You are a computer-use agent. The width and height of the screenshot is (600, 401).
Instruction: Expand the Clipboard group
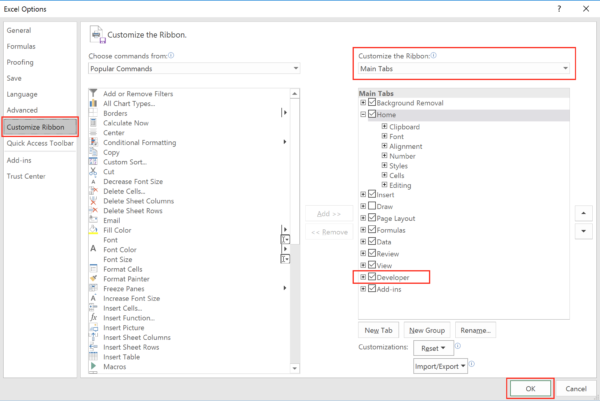coord(384,126)
